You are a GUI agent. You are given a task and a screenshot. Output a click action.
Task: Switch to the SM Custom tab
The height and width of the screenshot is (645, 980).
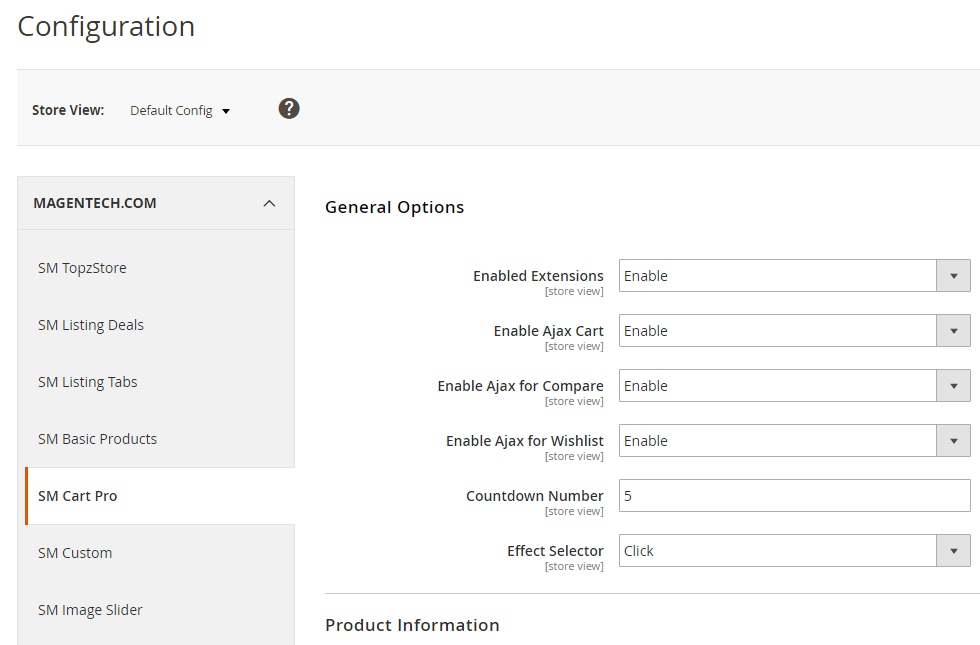click(x=75, y=553)
